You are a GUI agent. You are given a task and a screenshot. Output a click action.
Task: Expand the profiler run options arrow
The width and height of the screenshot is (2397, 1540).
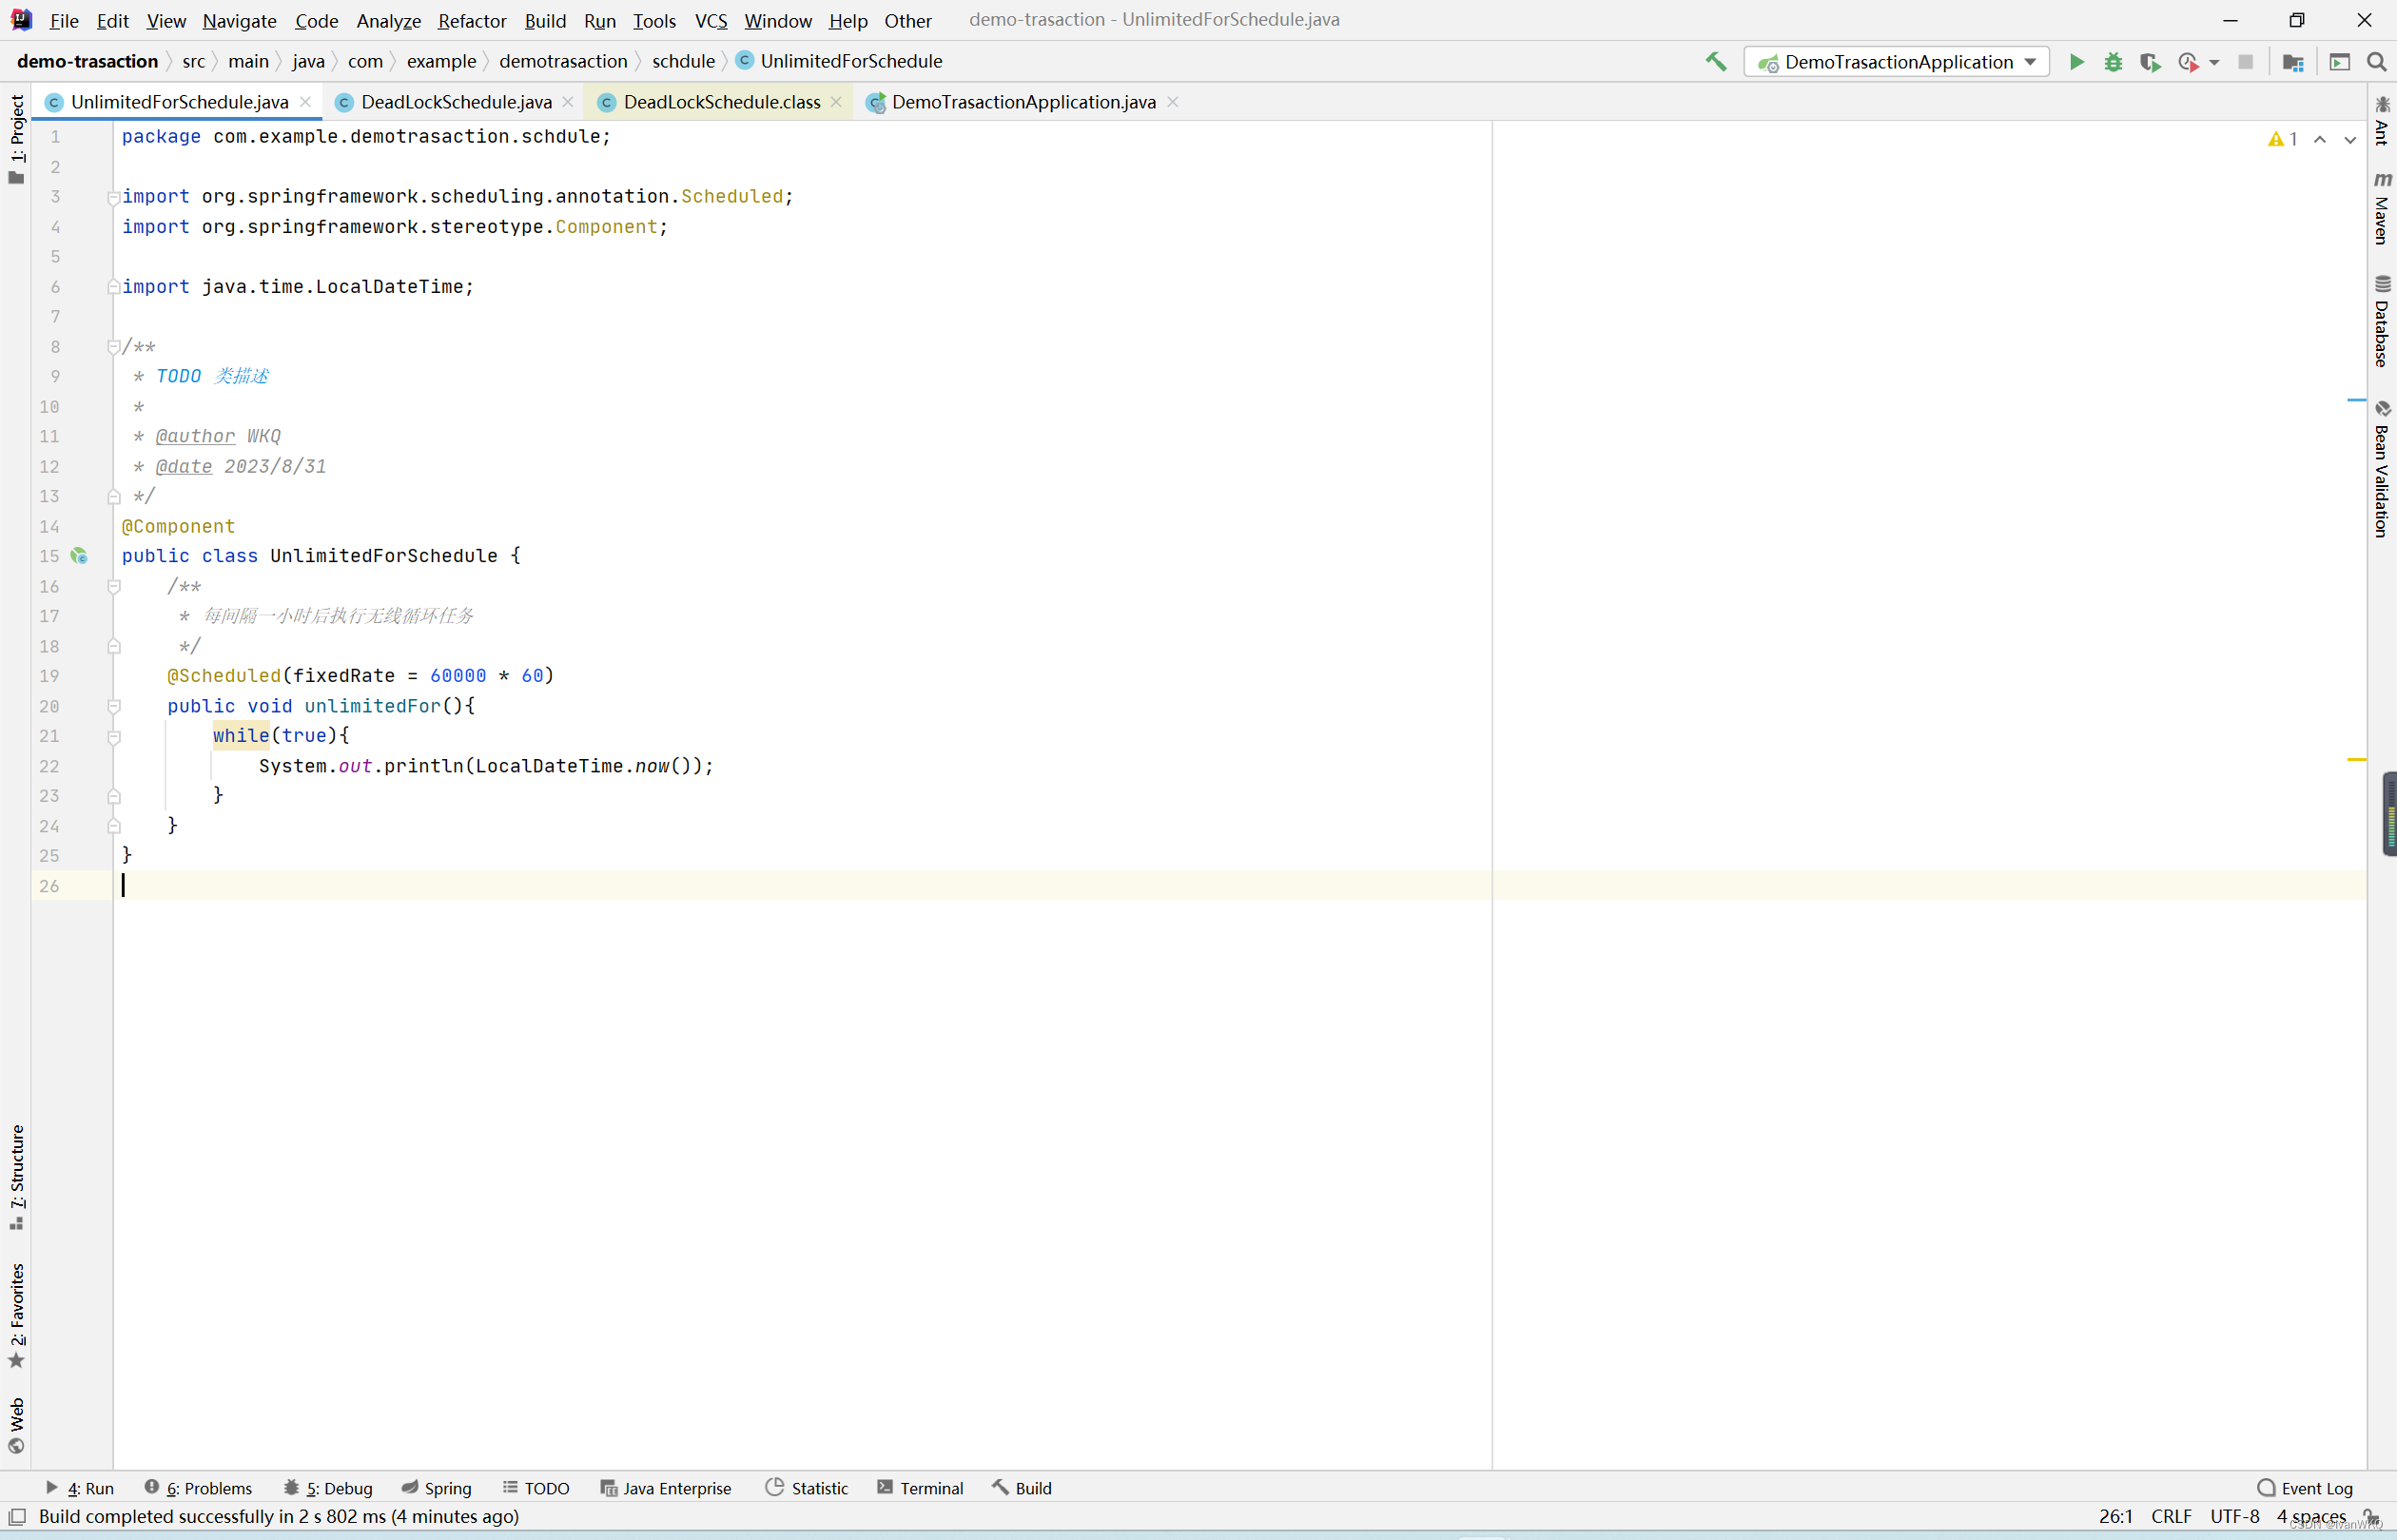click(2214, 62)
